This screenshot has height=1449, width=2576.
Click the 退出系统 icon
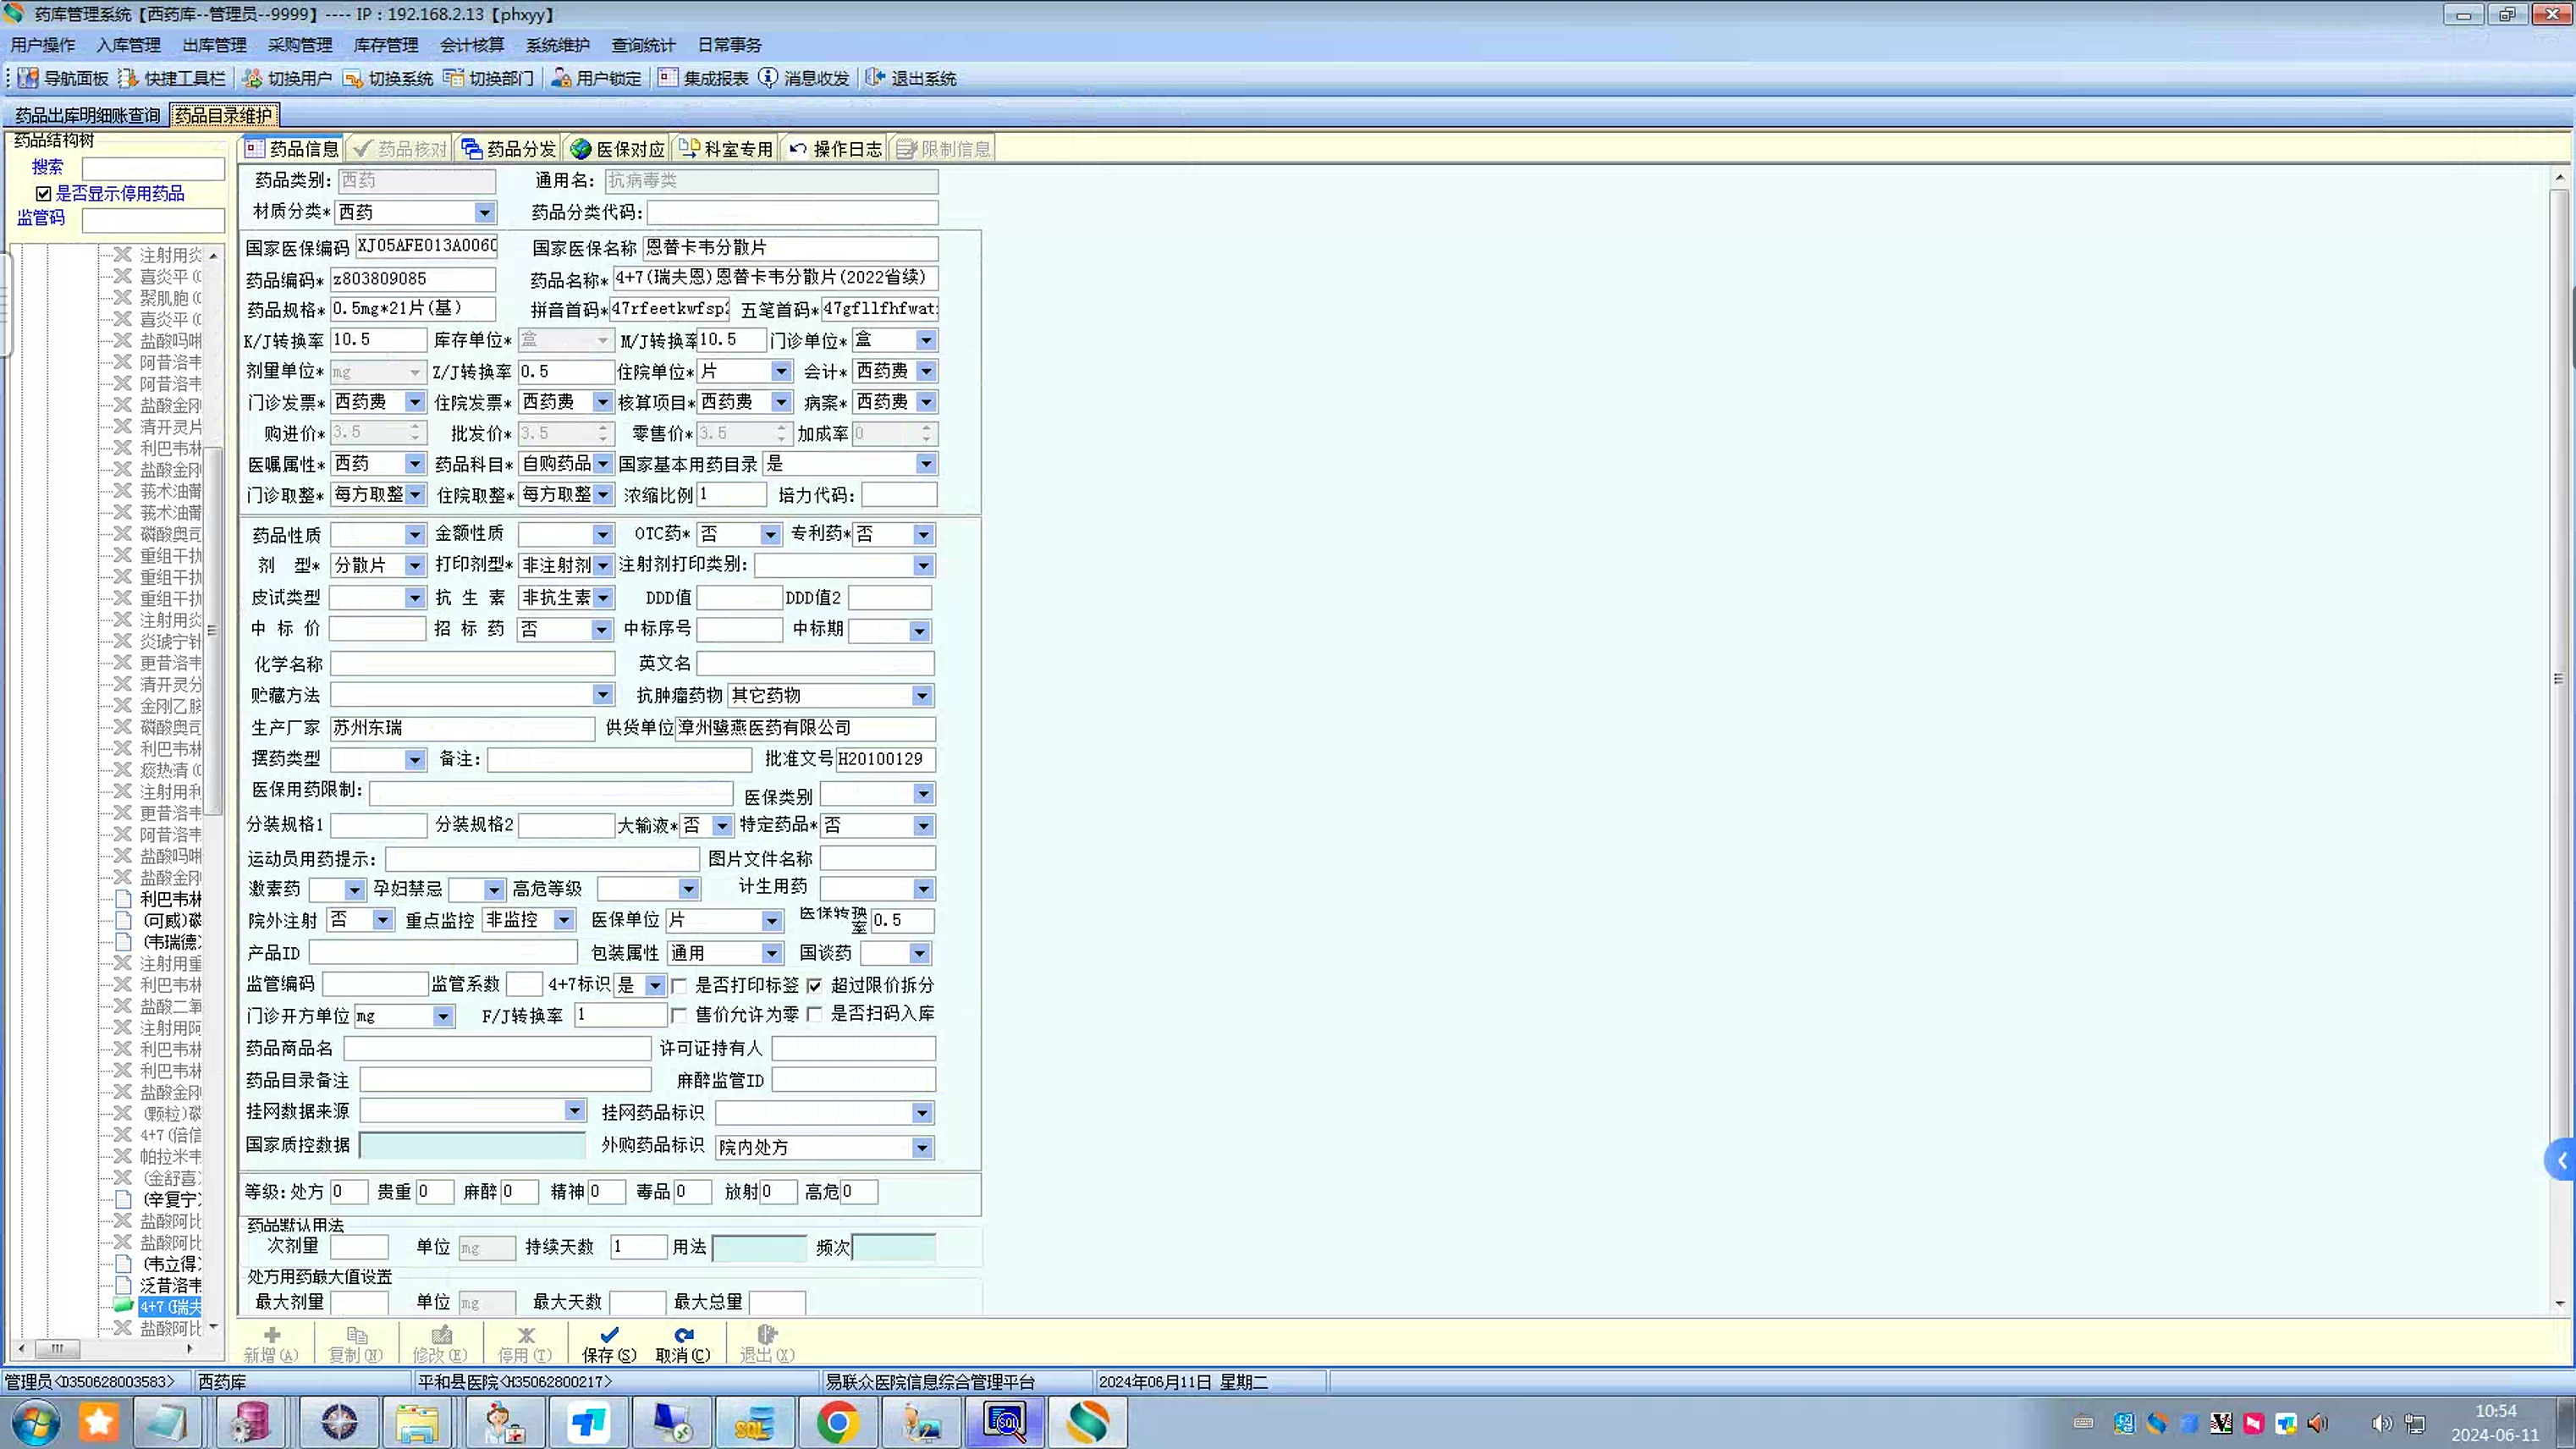click(875, 78)
